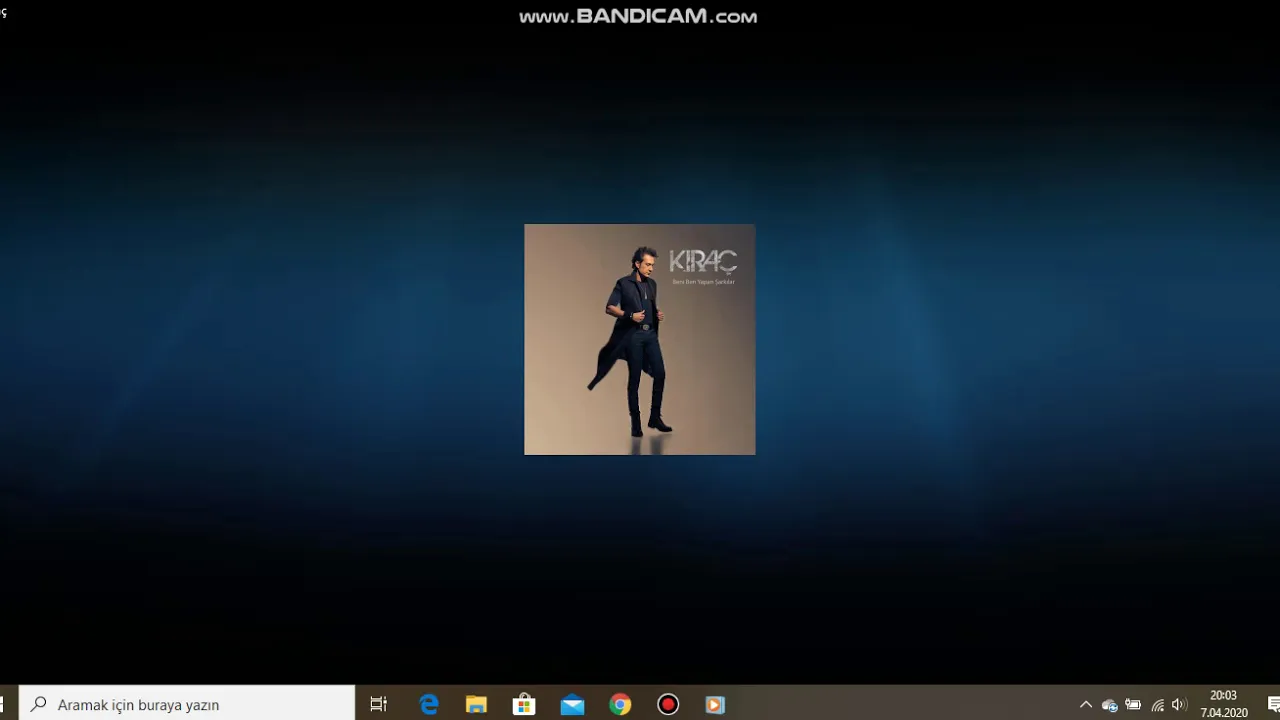This screenshot has height=720, width=1280.
Task: Check the battery status tray icon
Action: (1133, 705)
